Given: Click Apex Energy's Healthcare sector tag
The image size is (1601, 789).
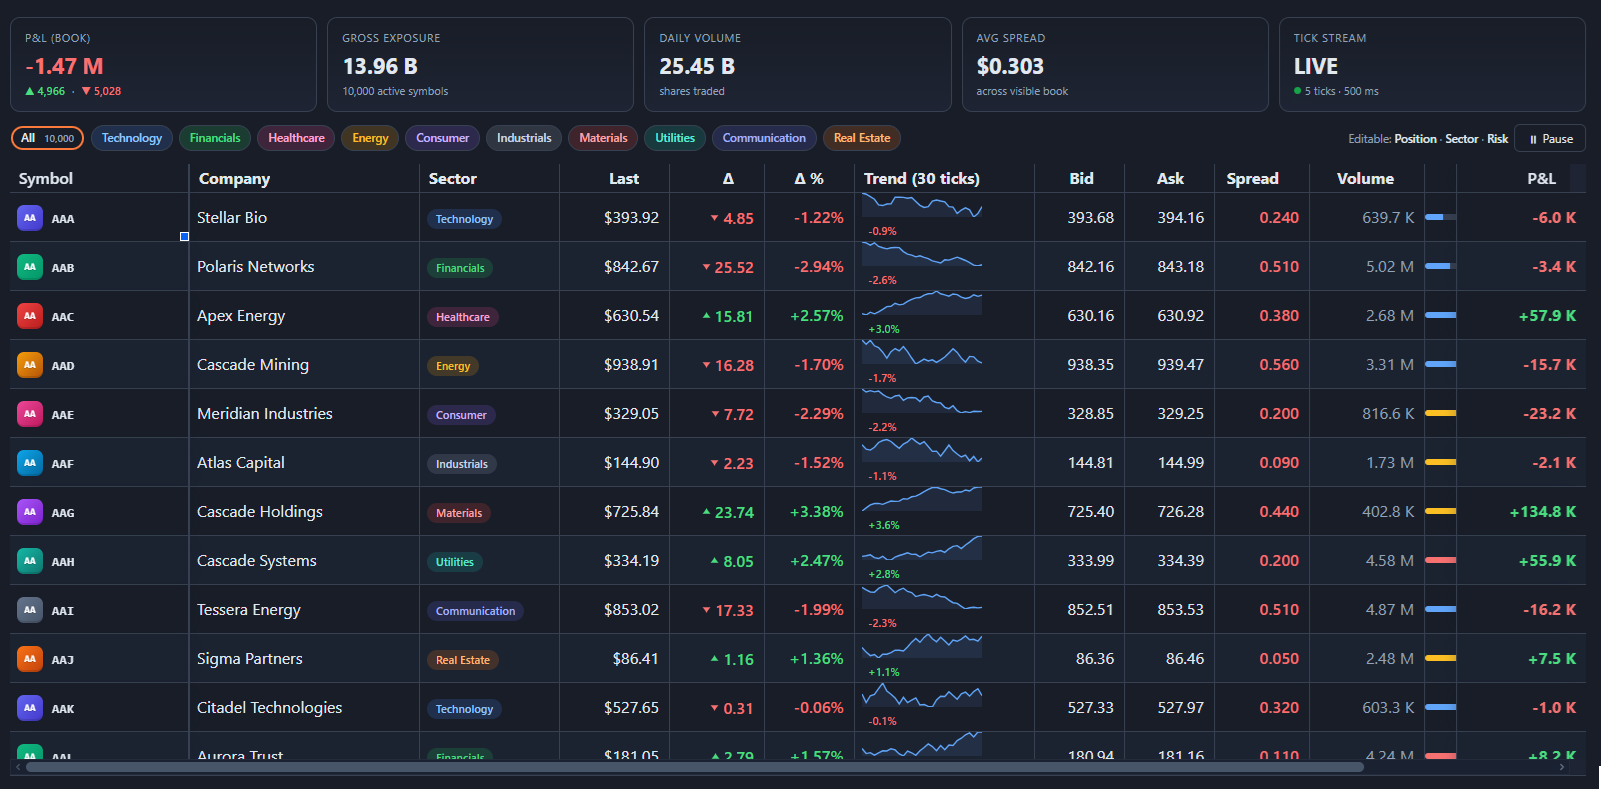Looking at the screenshot, I should click(463, 317).
